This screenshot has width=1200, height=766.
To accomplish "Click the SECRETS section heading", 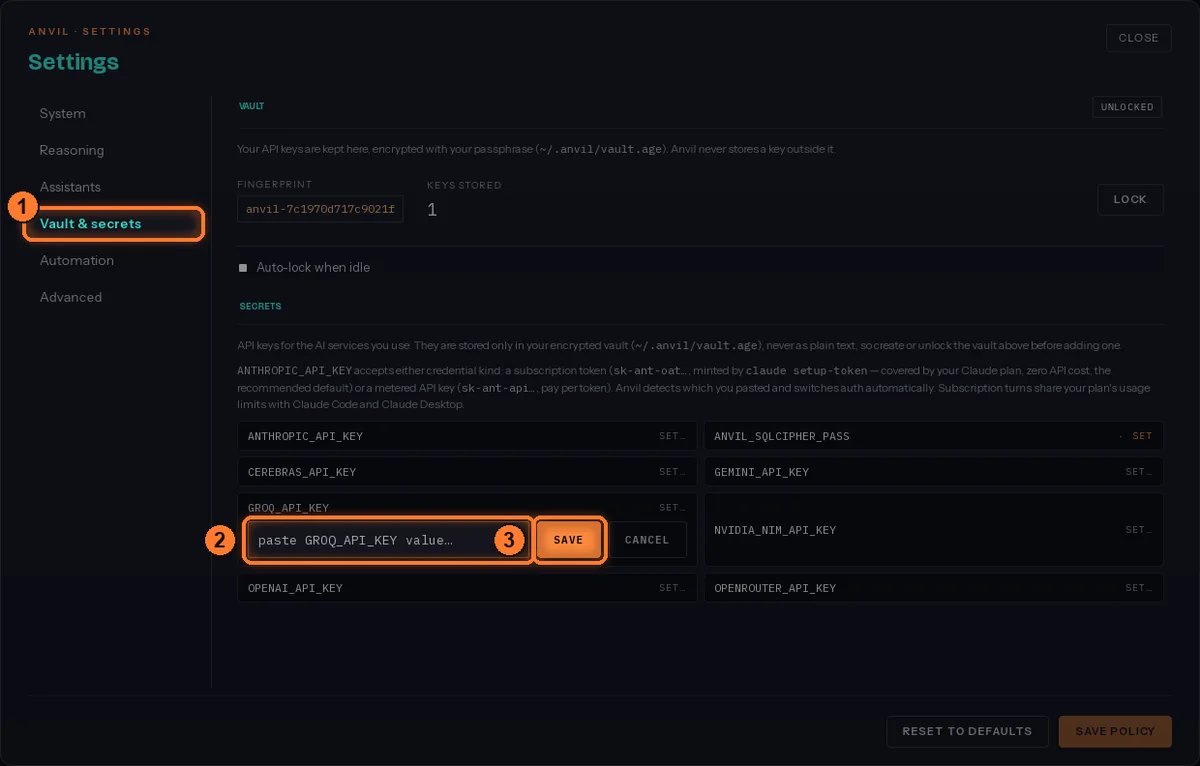I will click(x=260, y=306).
